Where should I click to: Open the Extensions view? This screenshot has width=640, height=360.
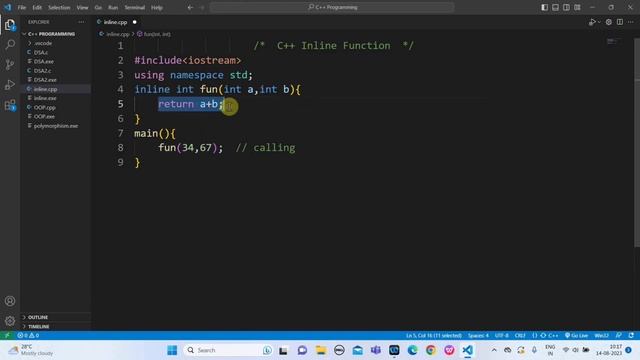[x=10, y=105]
